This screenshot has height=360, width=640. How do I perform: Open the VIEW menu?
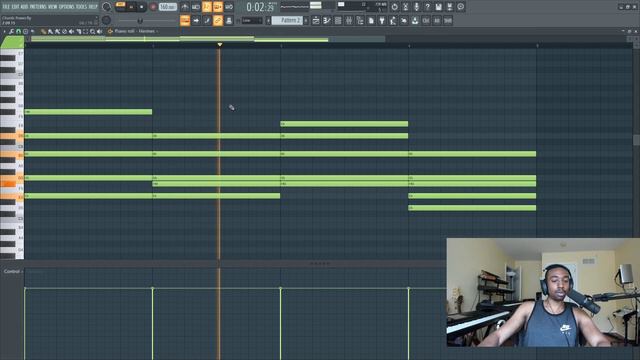point(53,7)
